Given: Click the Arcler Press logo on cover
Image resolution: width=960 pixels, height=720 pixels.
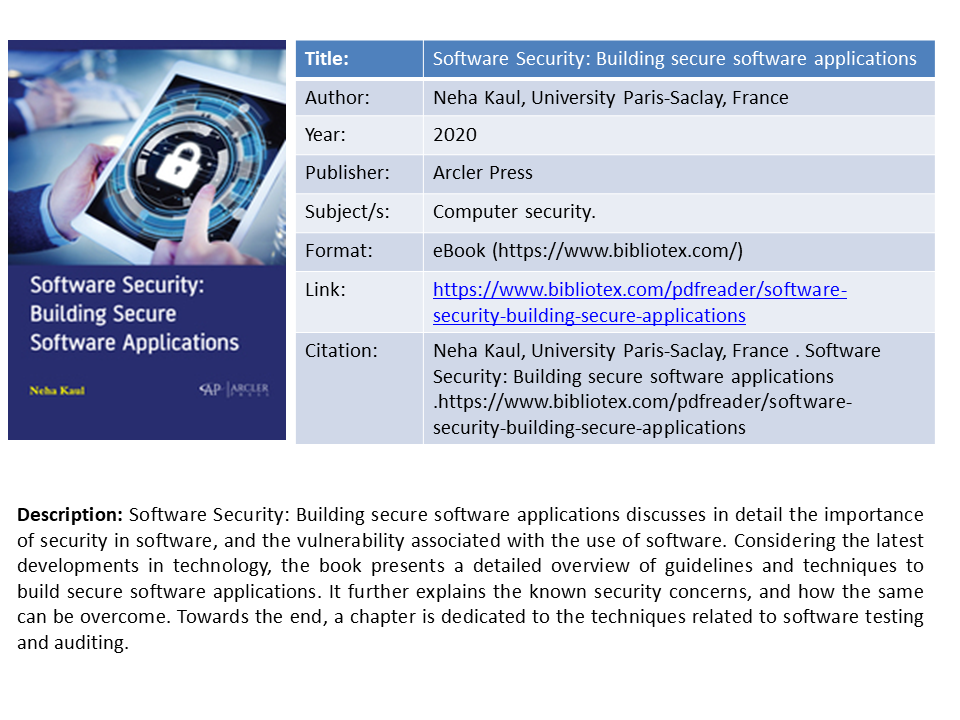Looking at the screenshot, I should point(234,389).
